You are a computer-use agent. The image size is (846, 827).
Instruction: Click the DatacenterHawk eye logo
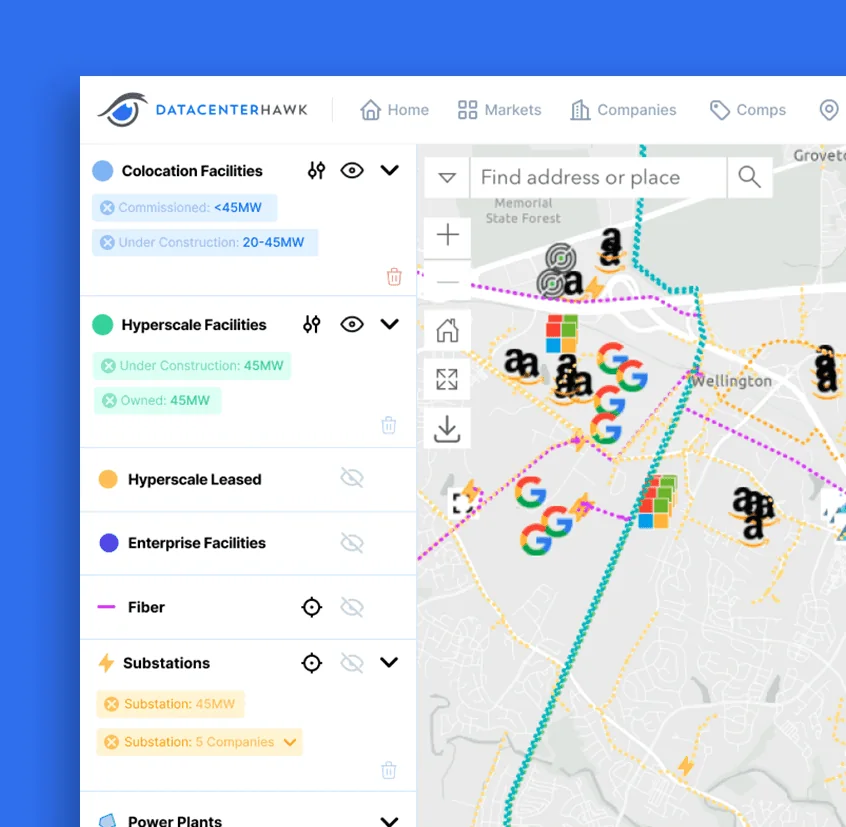[x=123, y=110]
